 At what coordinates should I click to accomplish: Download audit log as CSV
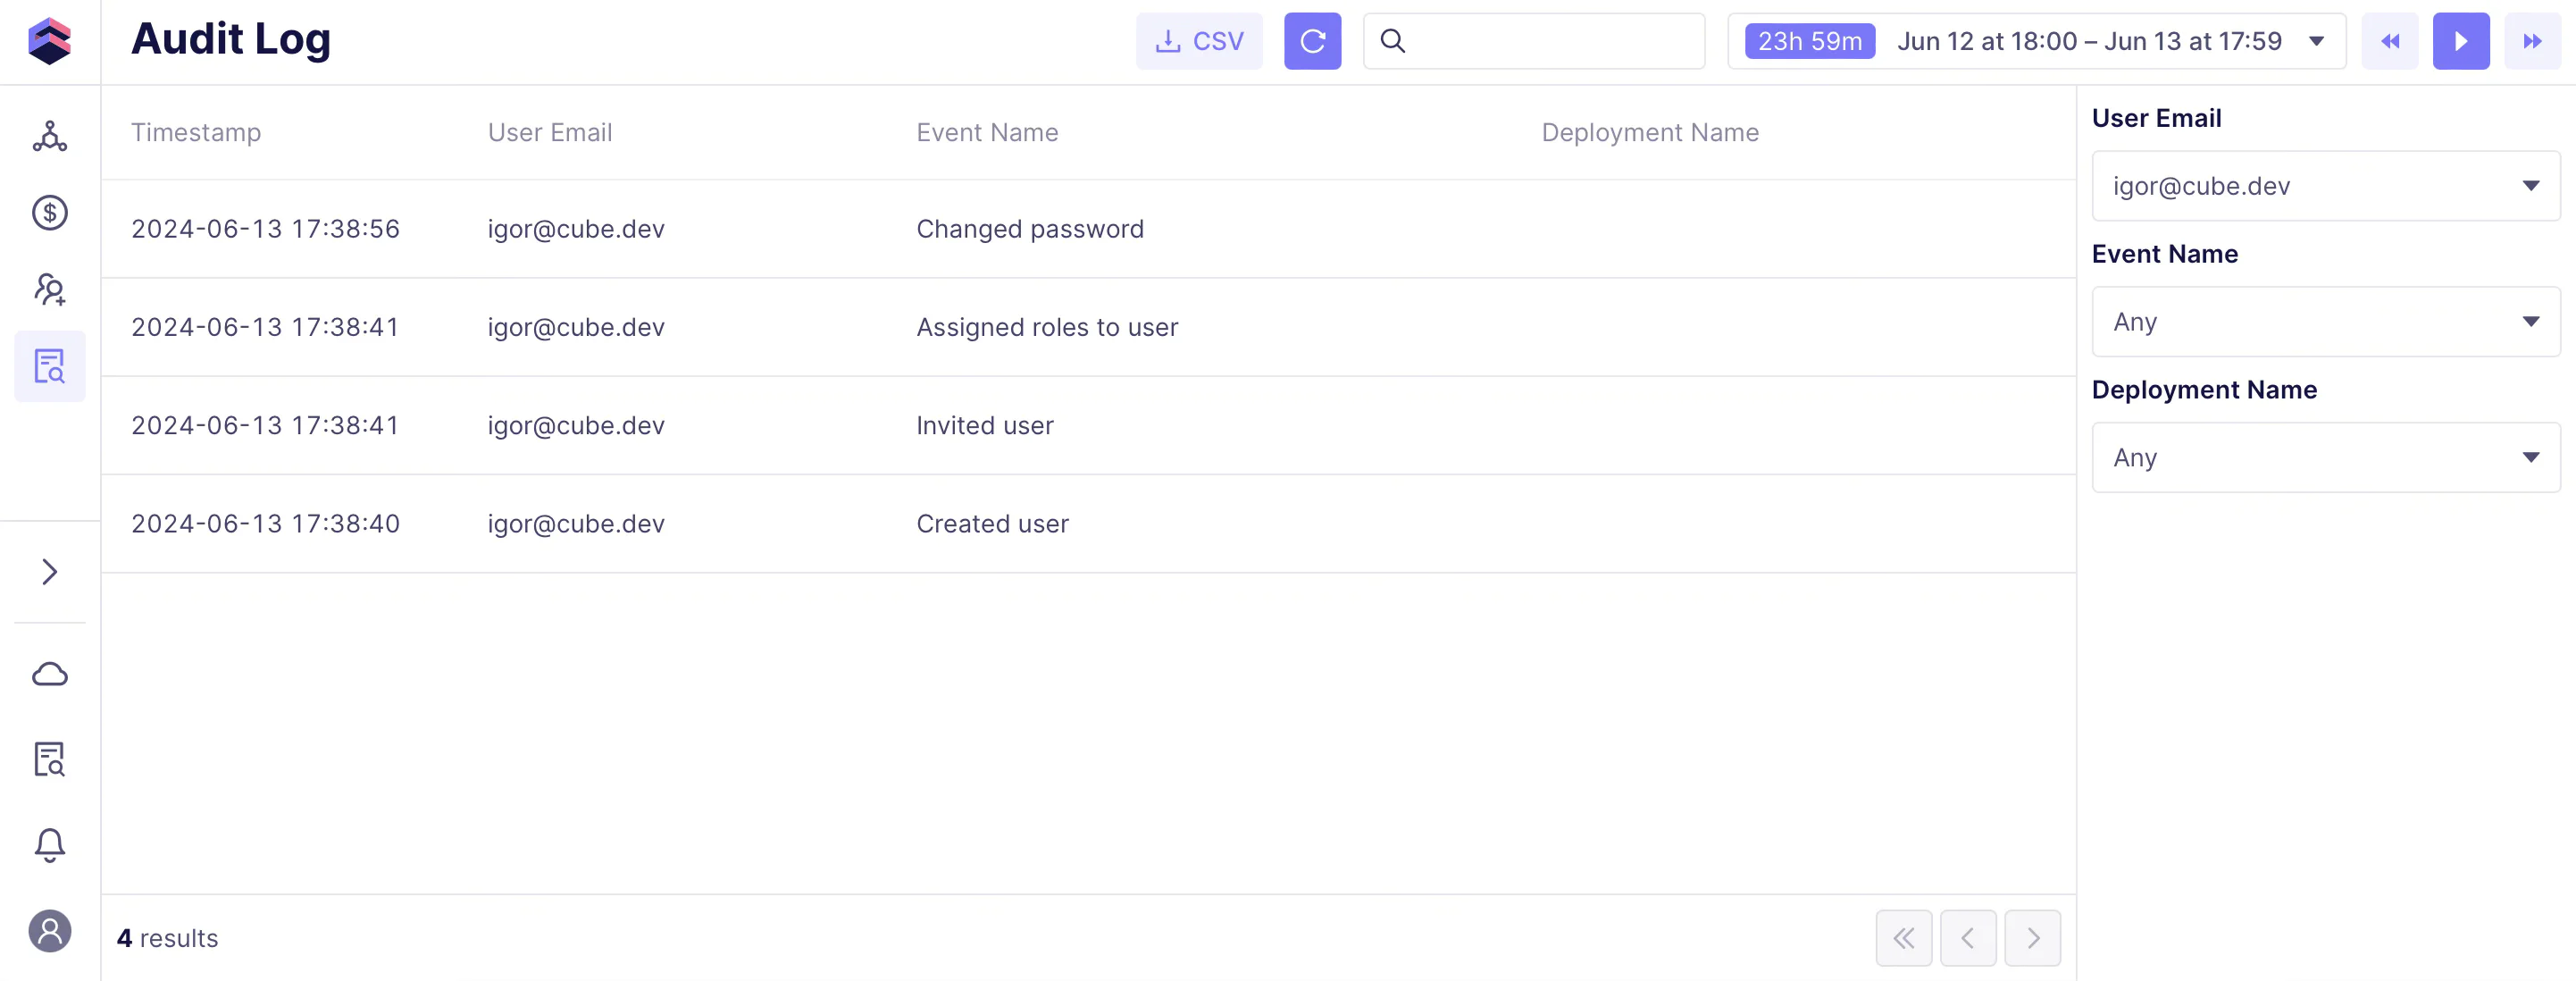(x=1198, y=41)
